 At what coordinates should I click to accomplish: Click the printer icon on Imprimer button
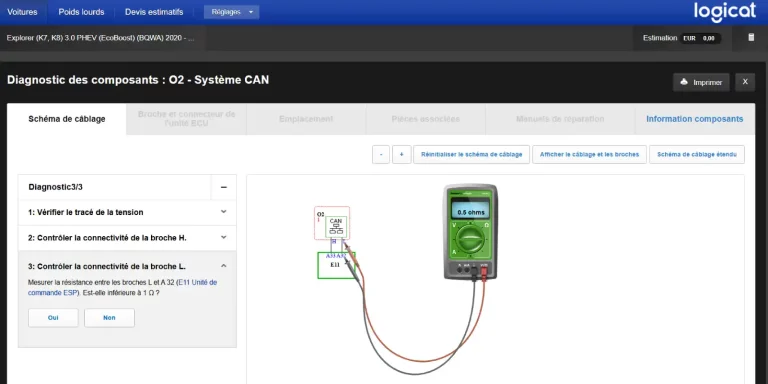tap(685, 82)
